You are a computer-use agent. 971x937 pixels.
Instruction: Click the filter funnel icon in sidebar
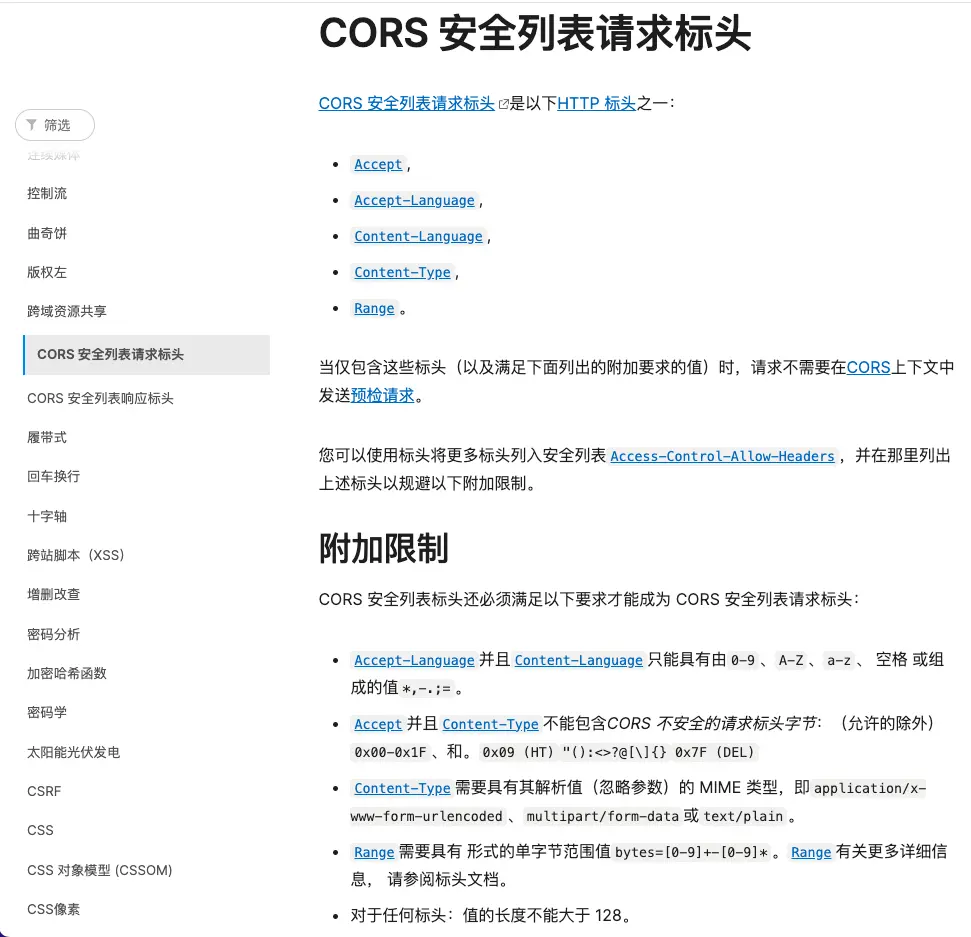[32, 125]
